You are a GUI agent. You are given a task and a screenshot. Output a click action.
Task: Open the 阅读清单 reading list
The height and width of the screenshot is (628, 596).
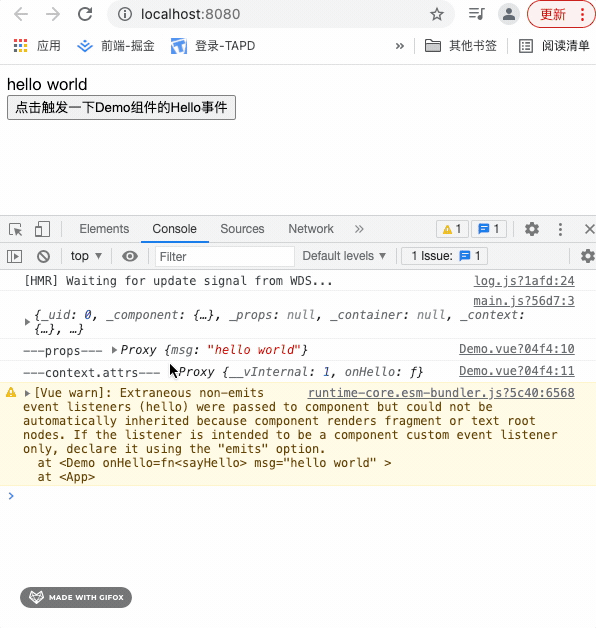(x=554, y=46)
